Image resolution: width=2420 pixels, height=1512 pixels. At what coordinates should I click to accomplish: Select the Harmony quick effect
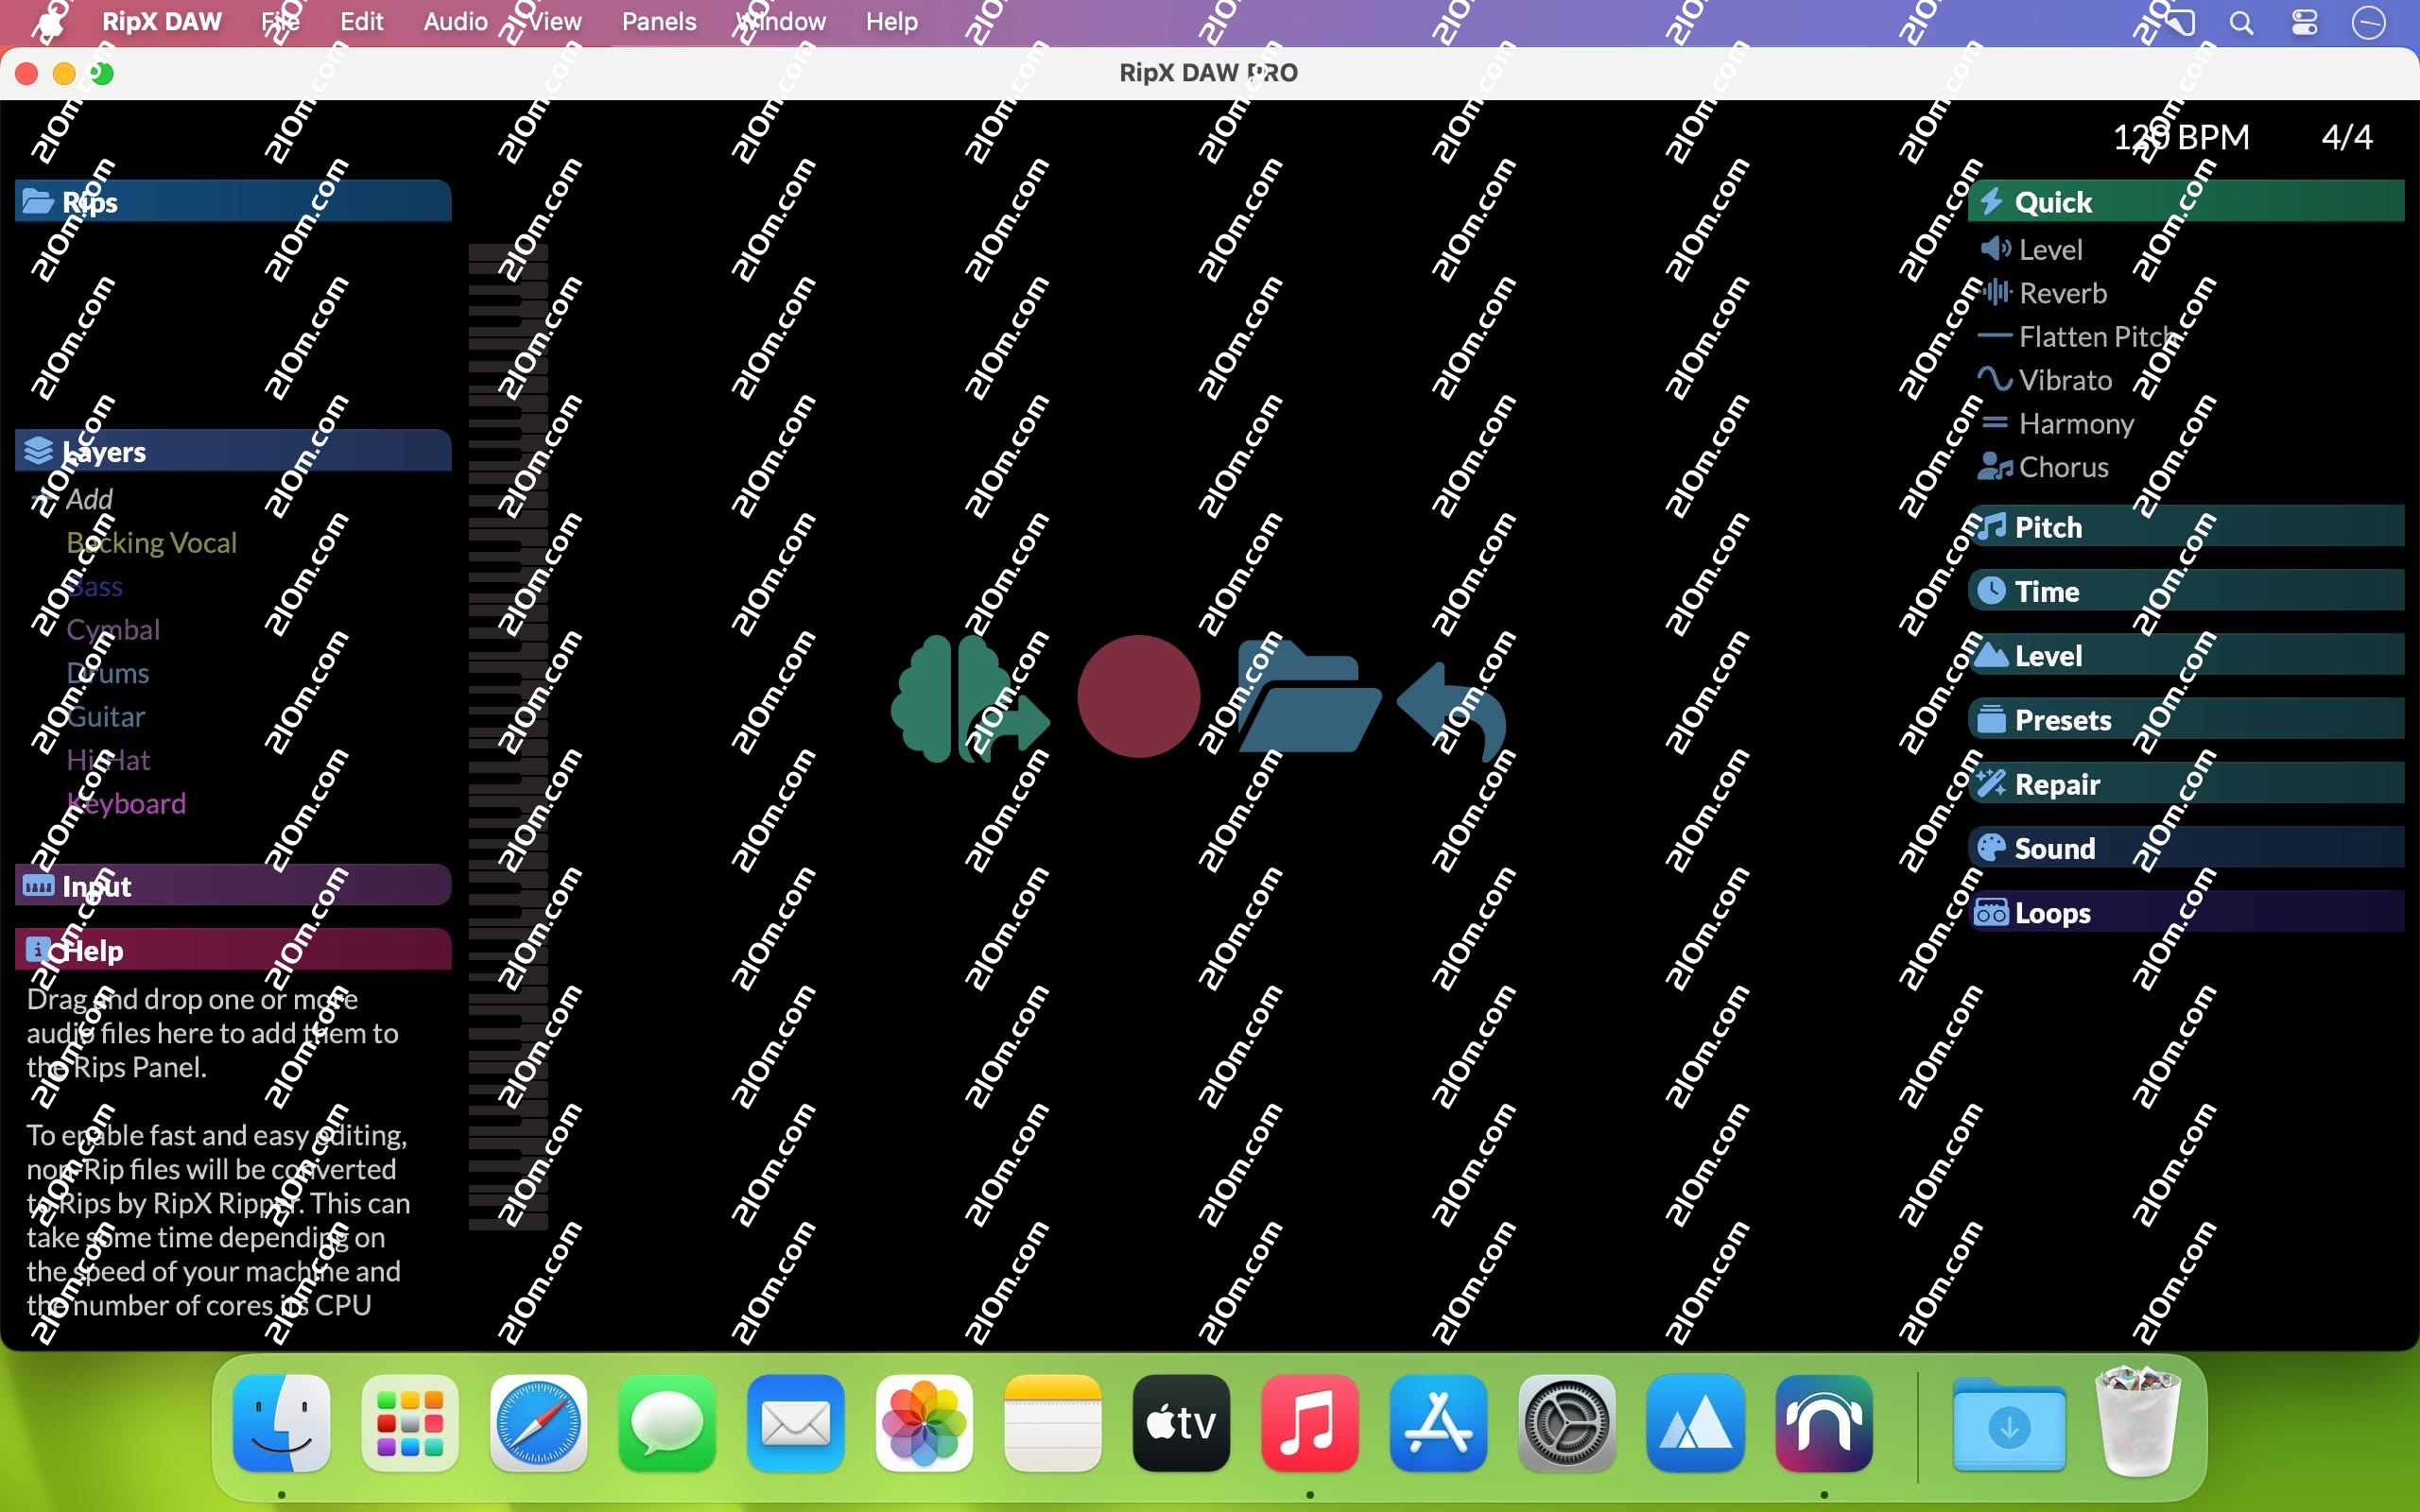point(2075,424)
